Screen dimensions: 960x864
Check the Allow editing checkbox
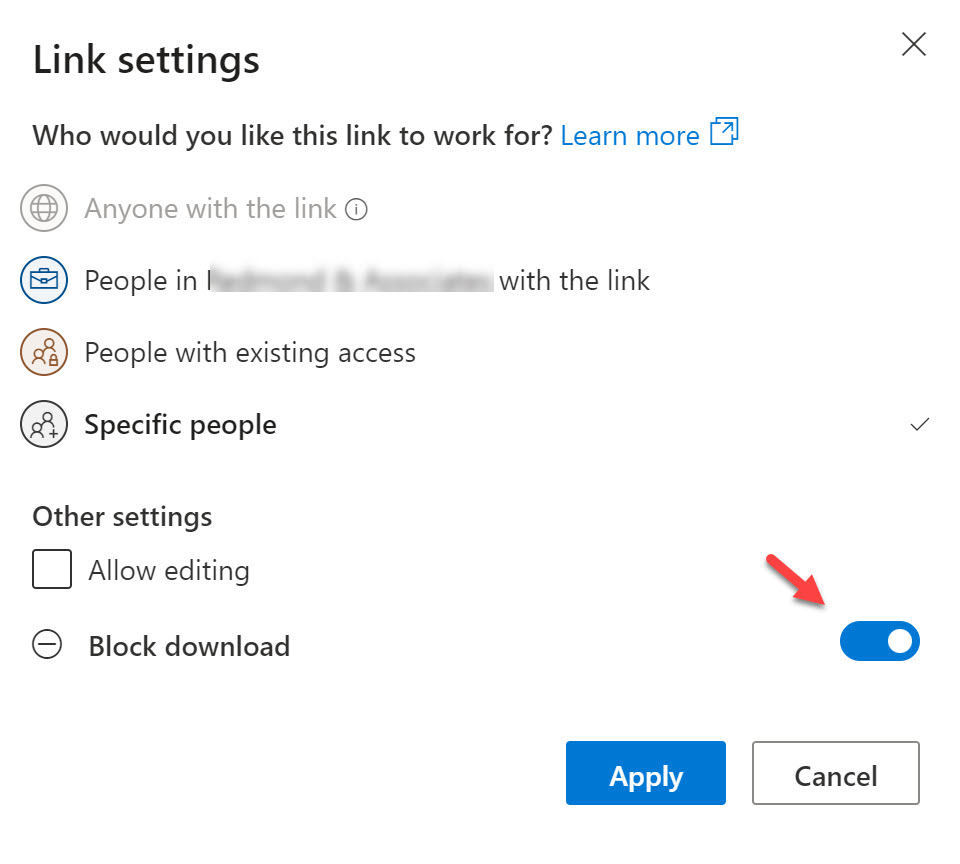52,571
